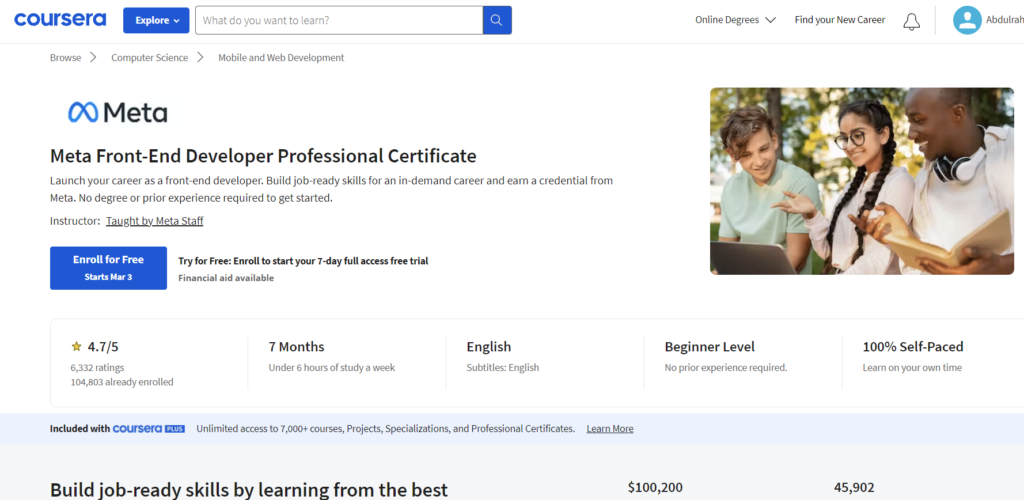This screenshot has width=1024, height=500.
Task: Go to Mobile and Web Development breadcrumb
Action: tap(281, 57)
